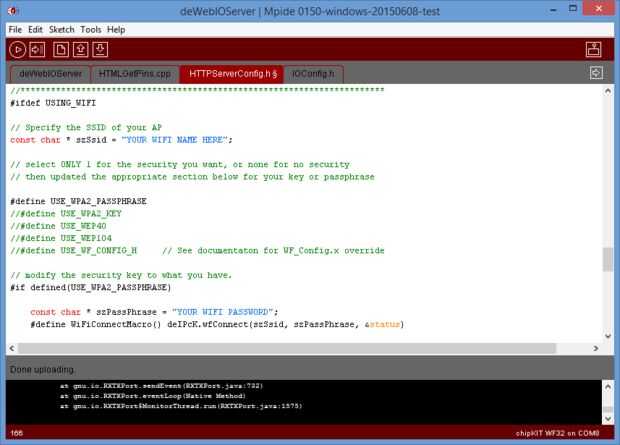Open the Help menu
This screenshot has height=445, width=620.
tap(116, 30)
